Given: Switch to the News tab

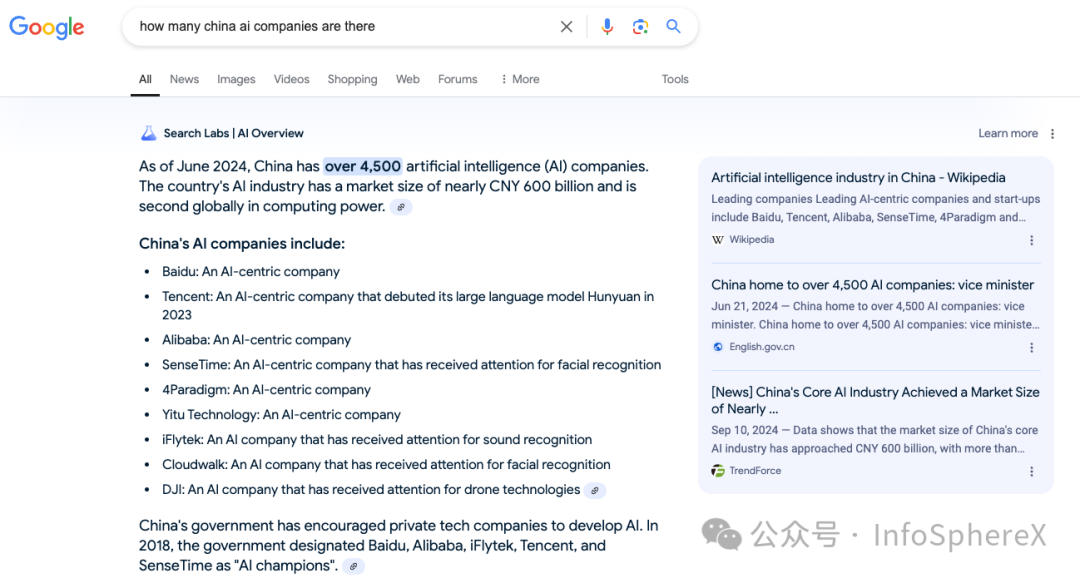Looking at the screenshot, I should 184,79.
